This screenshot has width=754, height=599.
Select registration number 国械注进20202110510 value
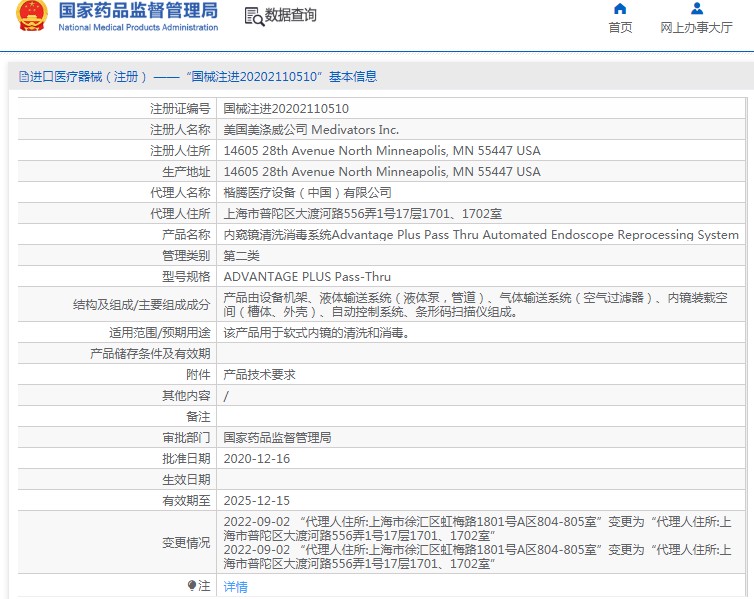[286, 109]
